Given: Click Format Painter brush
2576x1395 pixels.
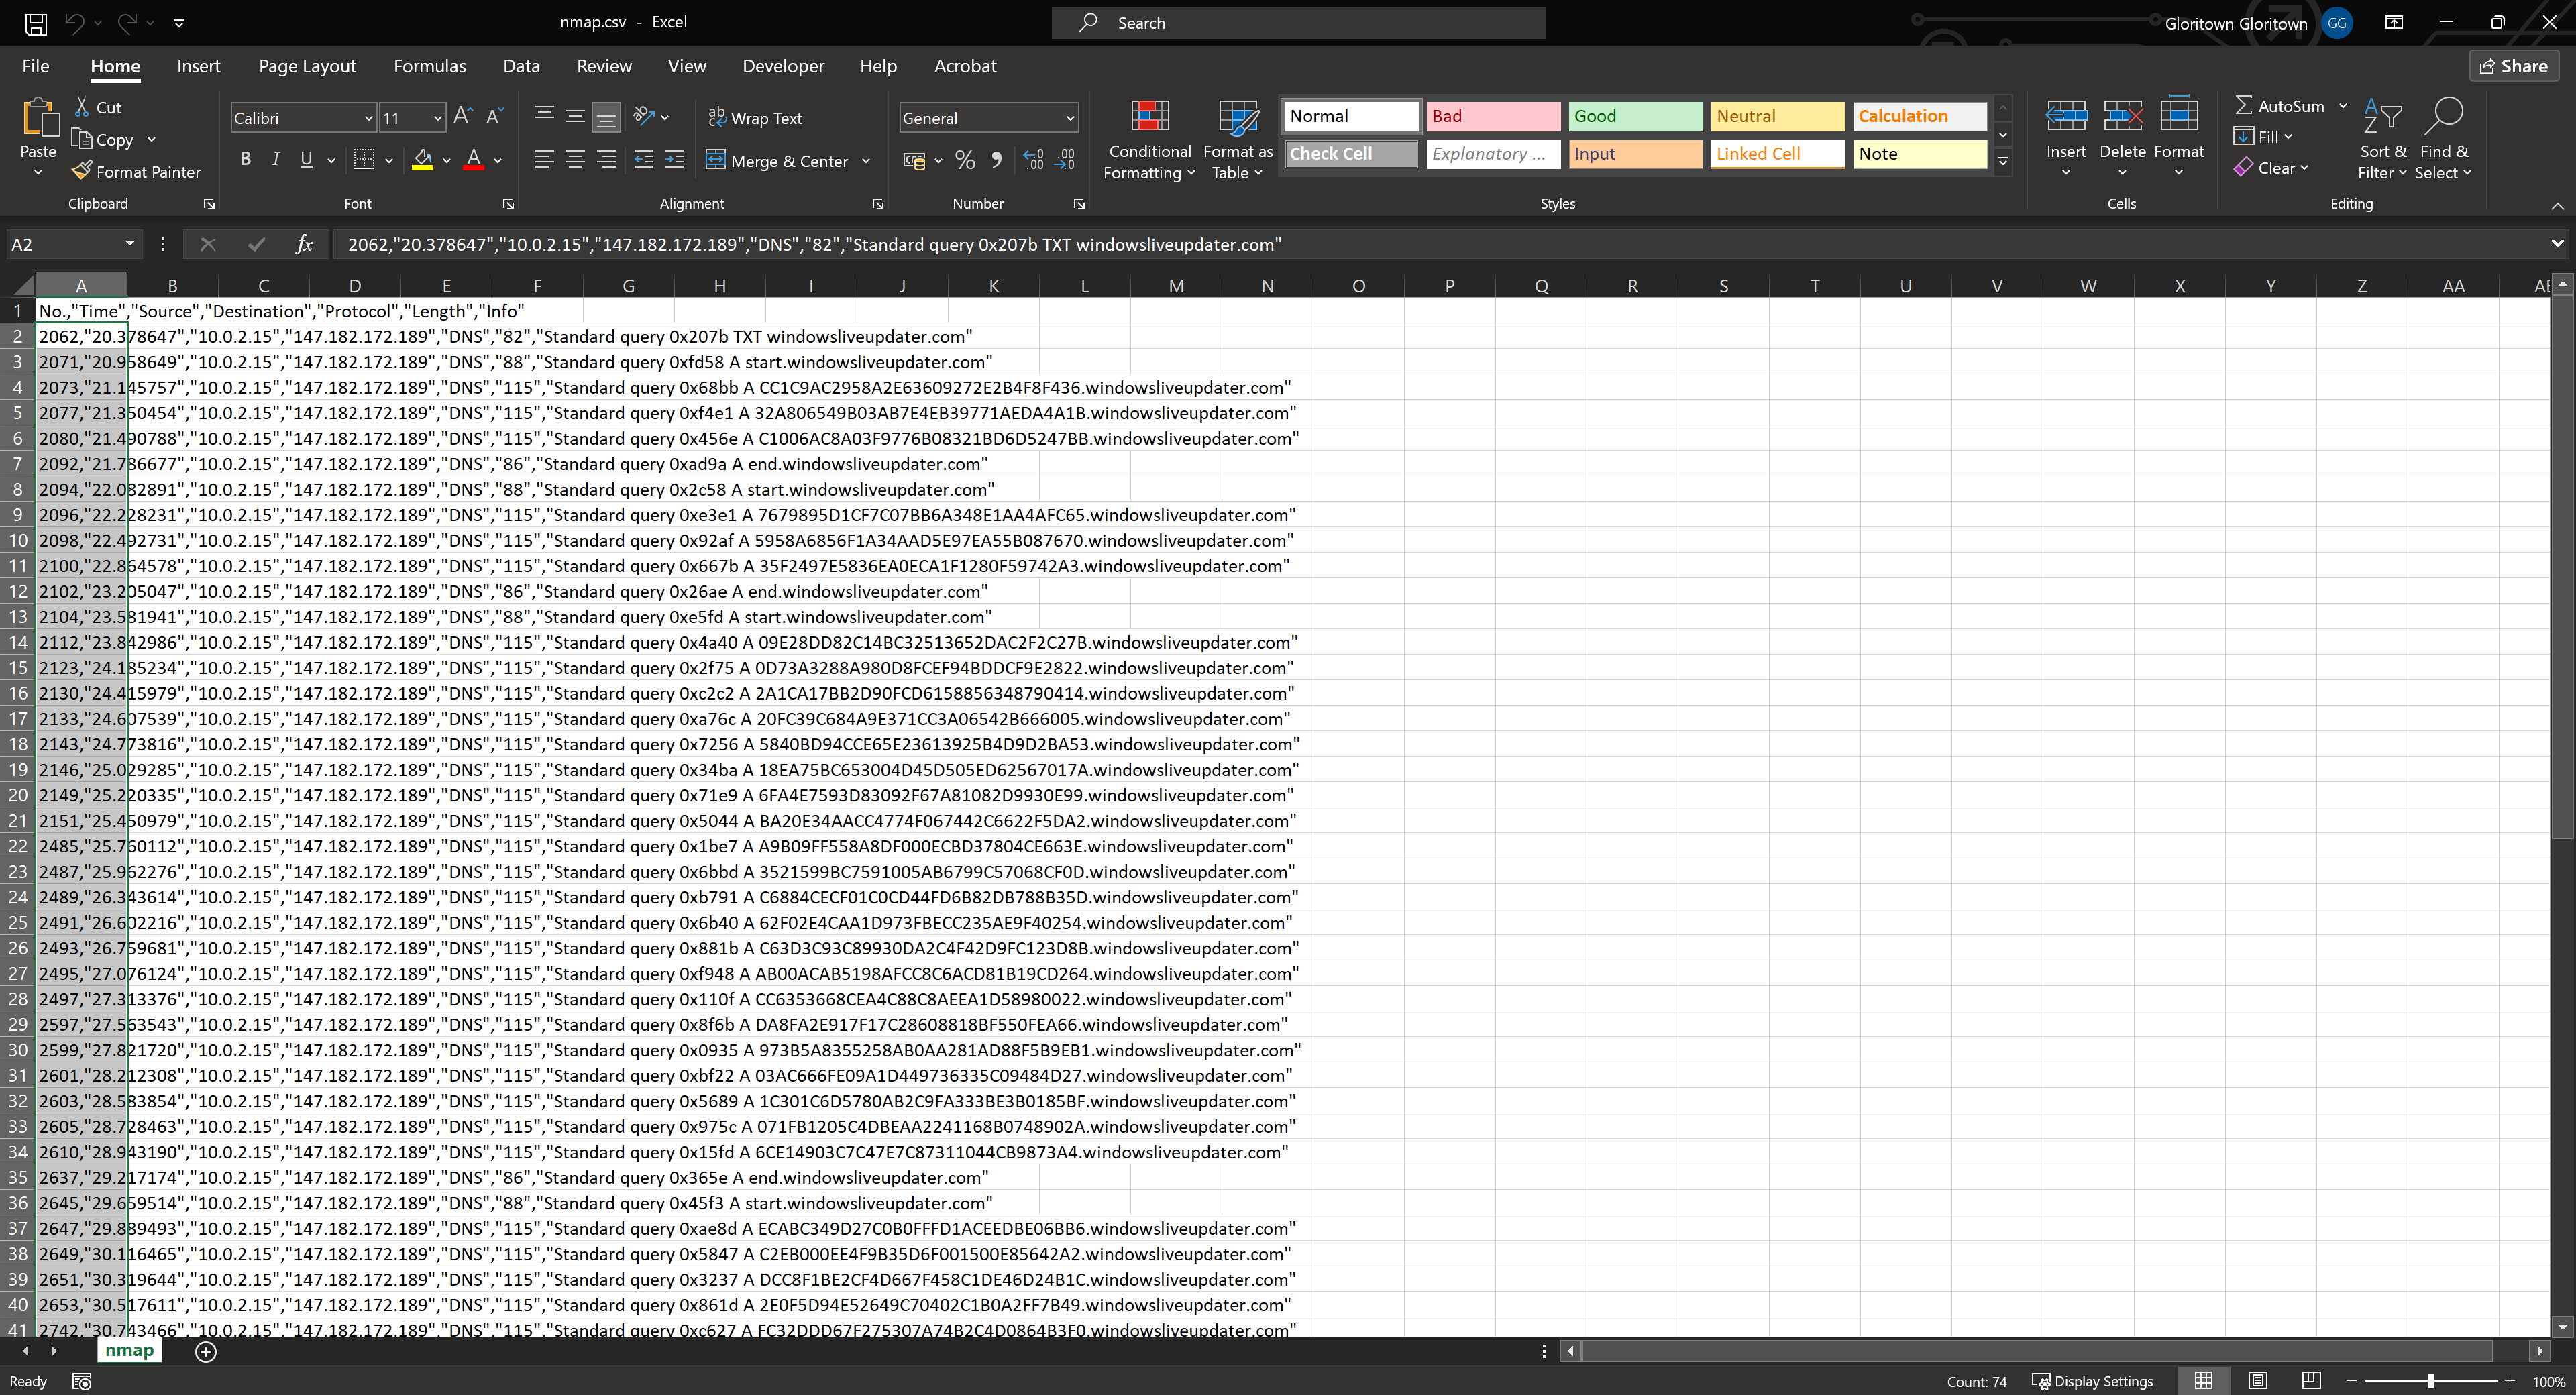Looking at the screenshot, I should (81, 171).
